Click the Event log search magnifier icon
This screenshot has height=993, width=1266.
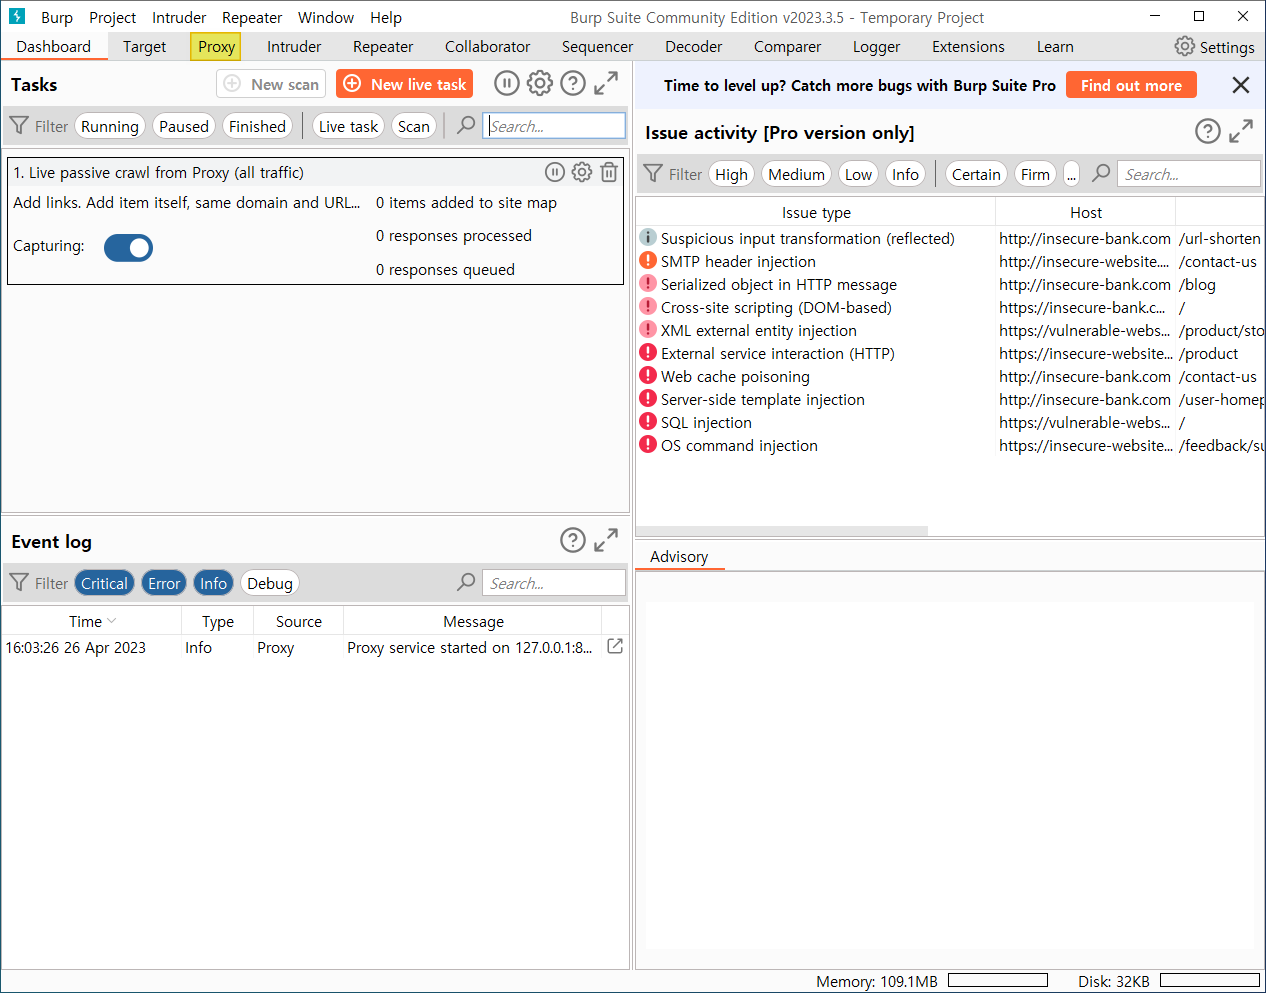click(x=466, y=582)
